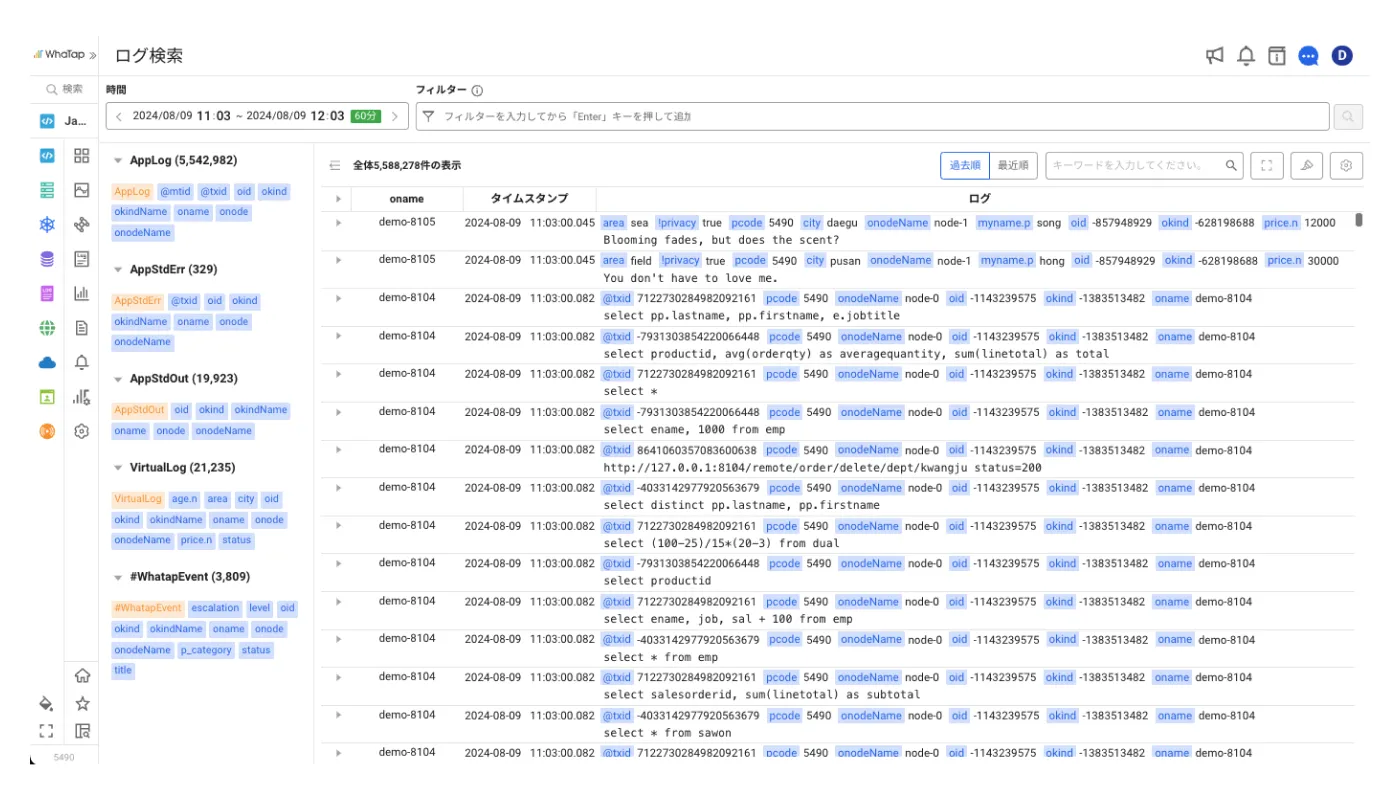Go to home via house icon
Image resolution: width=1400 pixels, height=800 pixels.
pyautogui.click(x=82, y=676)
